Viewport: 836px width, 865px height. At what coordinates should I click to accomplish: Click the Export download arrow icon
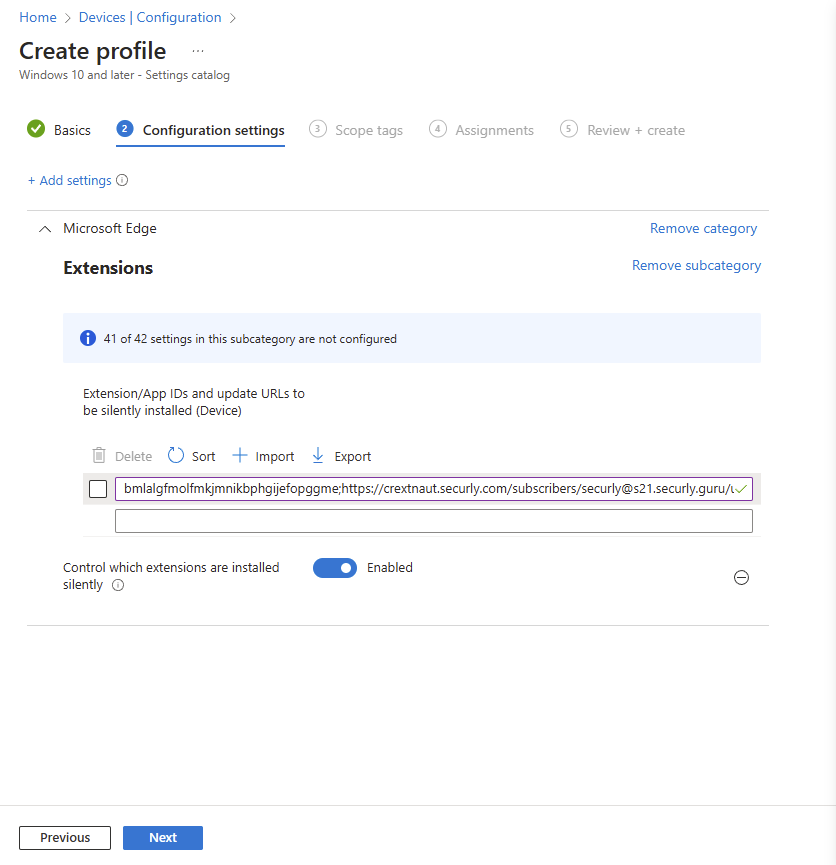tap(318, 456)
